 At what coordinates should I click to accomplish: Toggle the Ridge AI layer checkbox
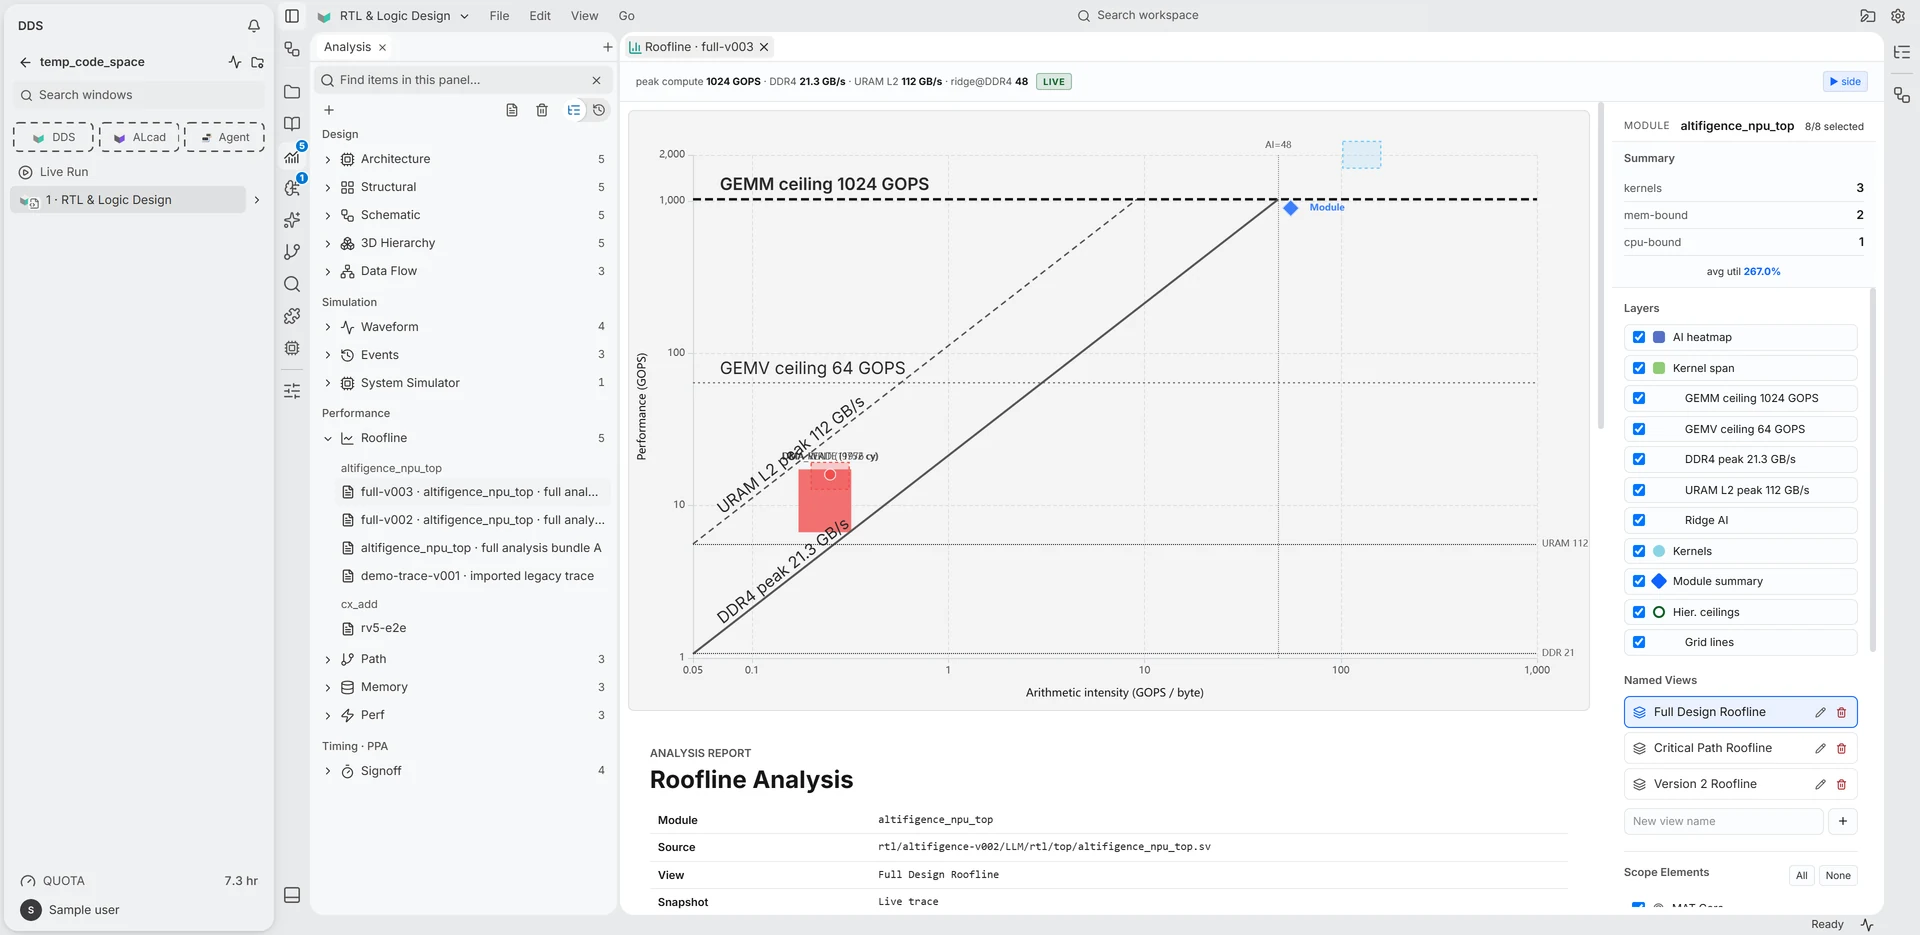(x=1639, y=520)
